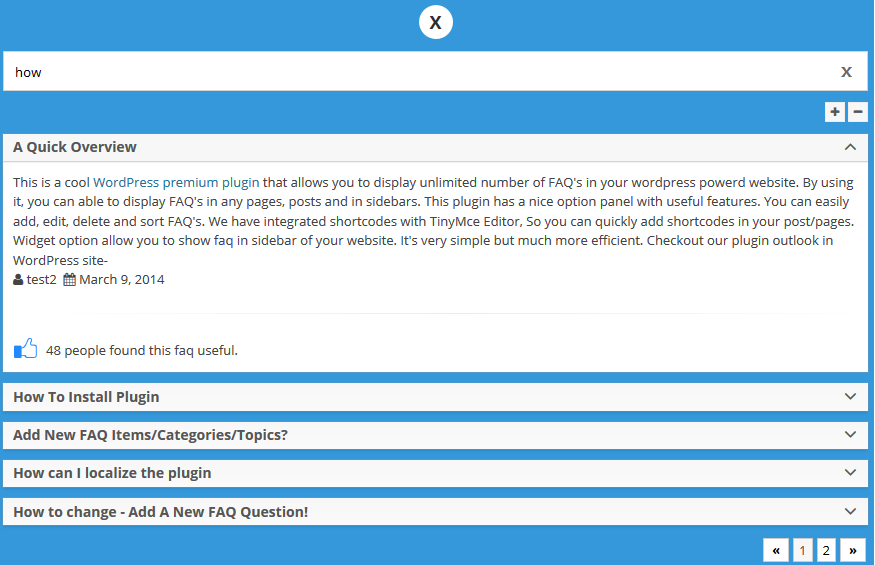
Task: Open the WordPress premium plugin link
Action: pos(176,183)
